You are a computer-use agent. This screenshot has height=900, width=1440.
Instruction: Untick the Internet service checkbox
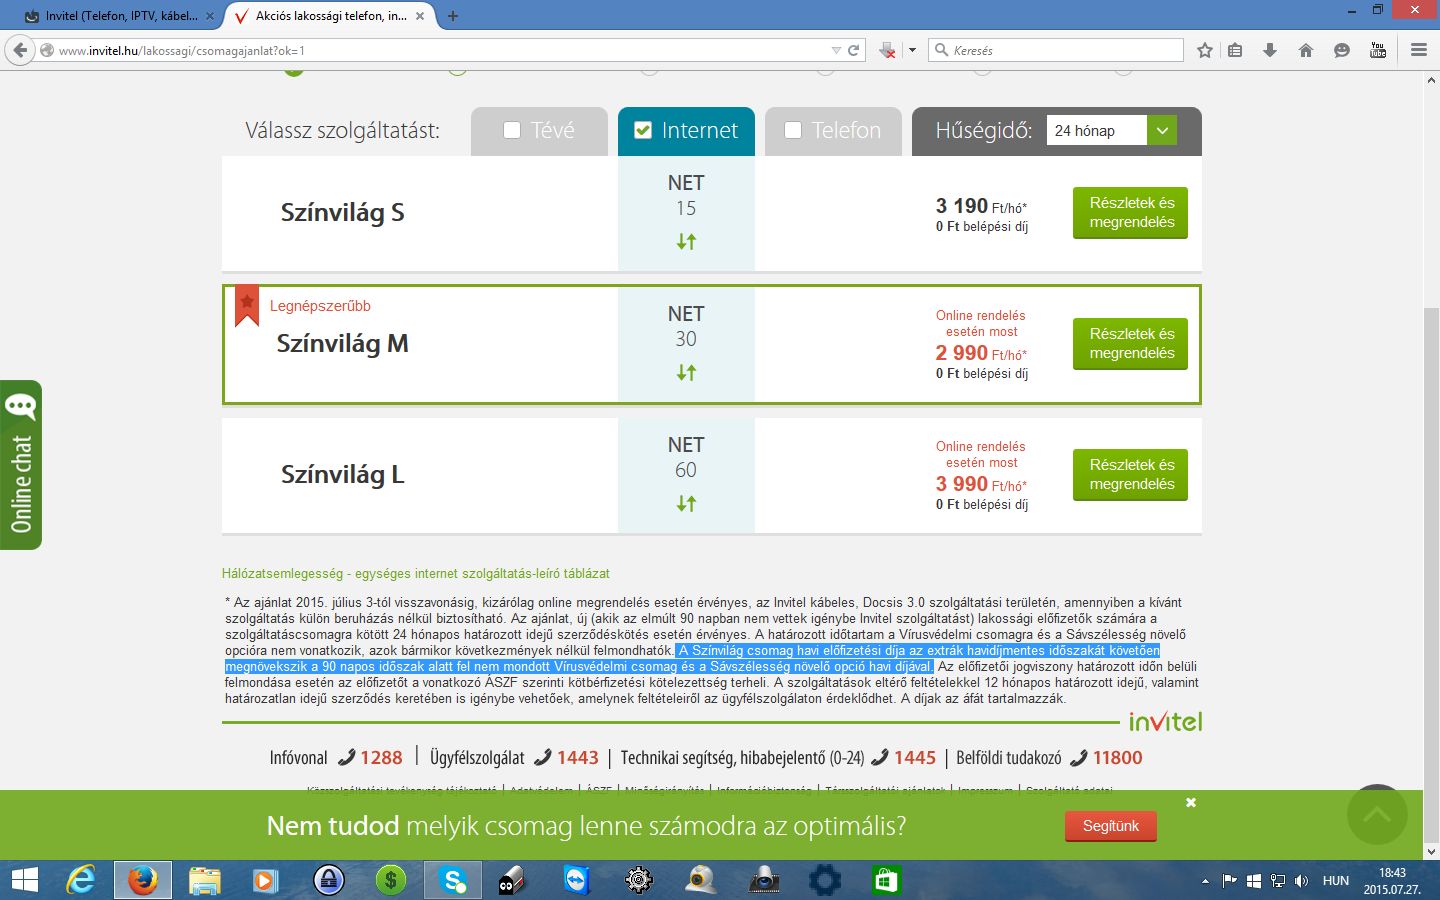coord(643,130)
